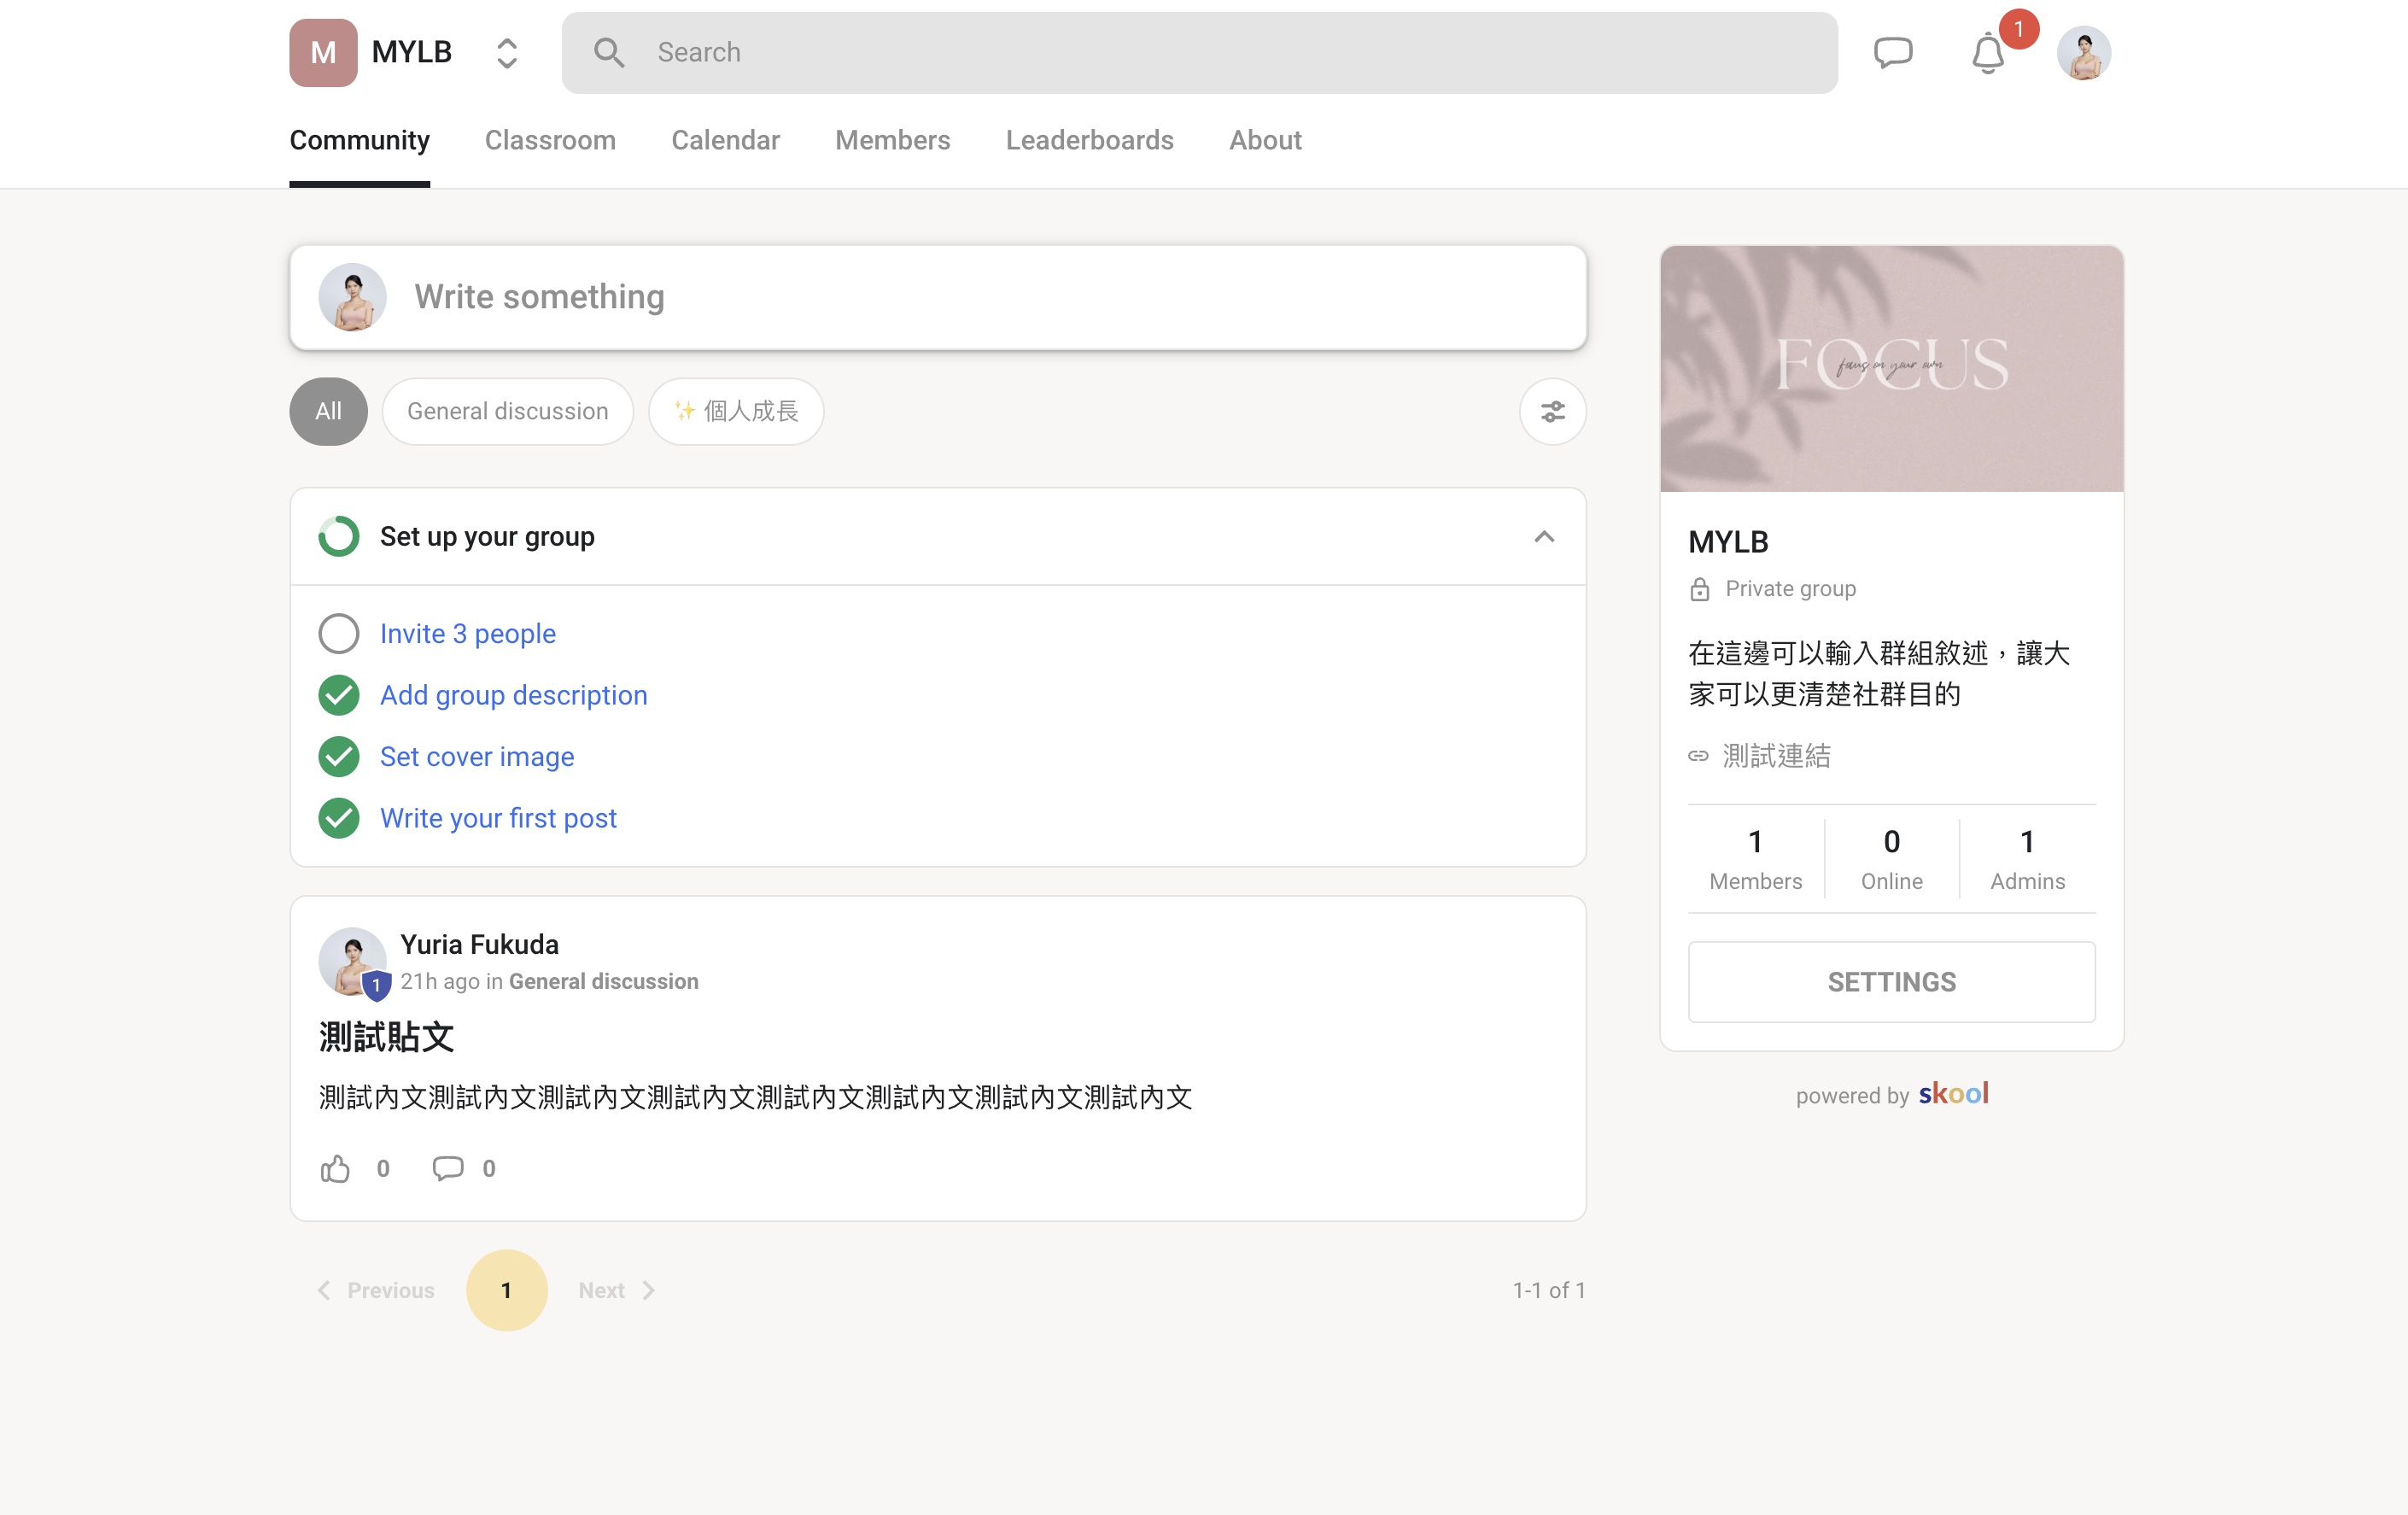
Task: Click the Invite 3 people unchecked circle
Action: [338, 633]
